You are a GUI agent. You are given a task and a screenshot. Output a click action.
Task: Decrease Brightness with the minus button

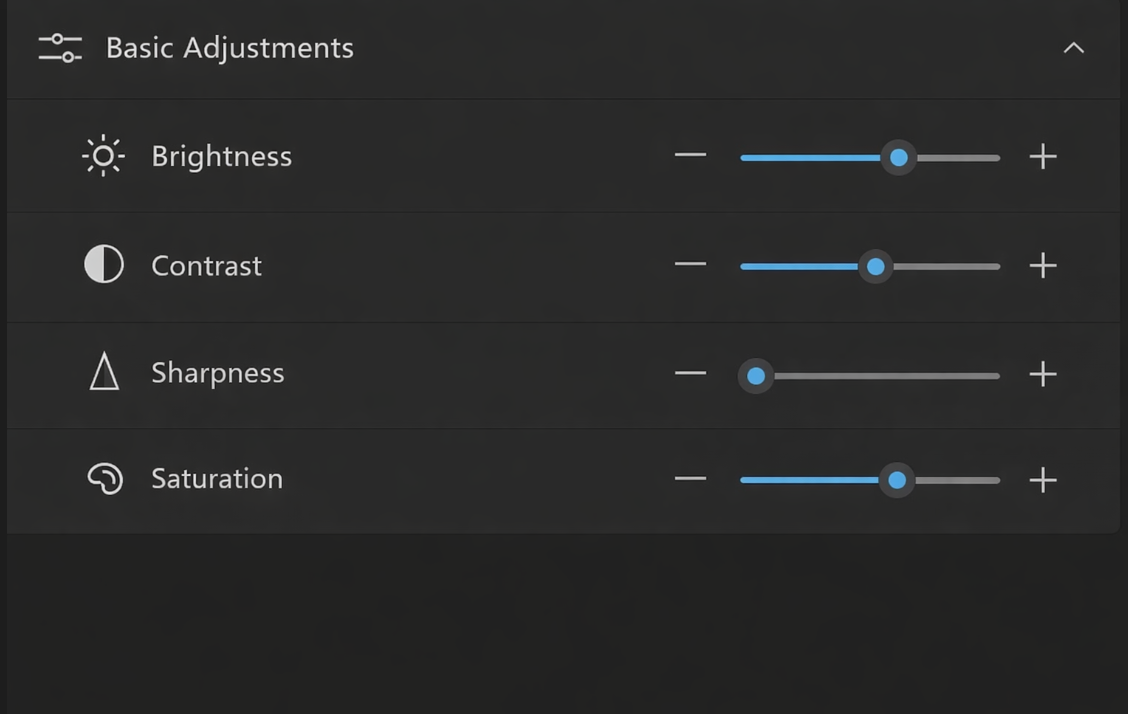(x=690, y=156)
